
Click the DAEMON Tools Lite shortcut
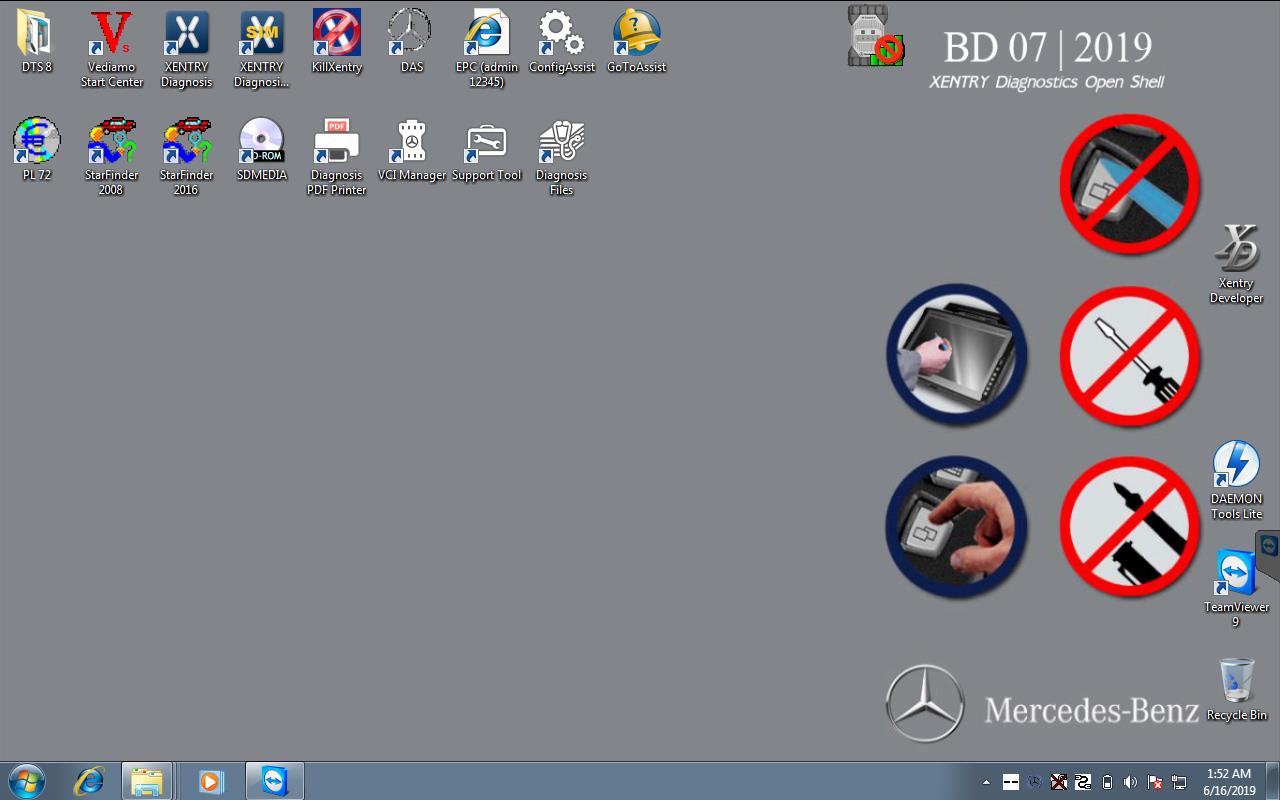click(x=1237, y=480)
